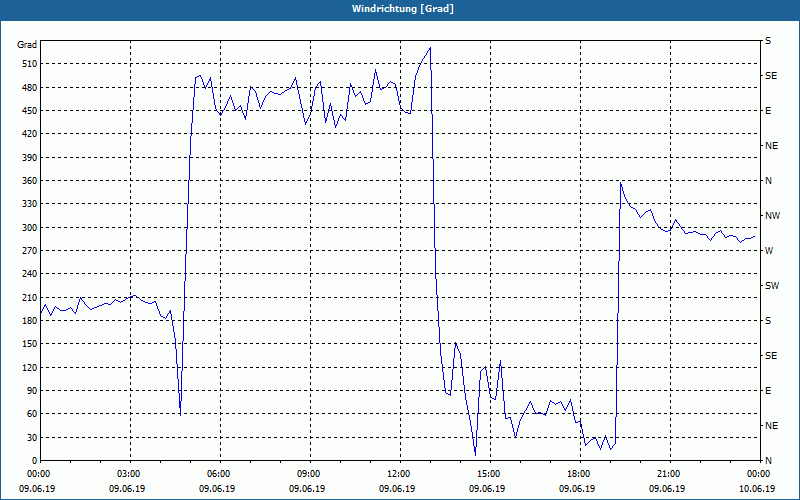Image resolution: width=800 pixels, height=500 pixels.
Task: Click the N compass label level with 360
Action: [768, 181]
